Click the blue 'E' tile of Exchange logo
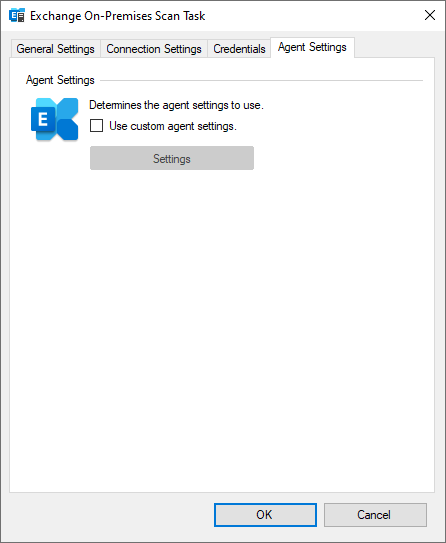Viewport: 446px width, 543px height. click(43, 119)
